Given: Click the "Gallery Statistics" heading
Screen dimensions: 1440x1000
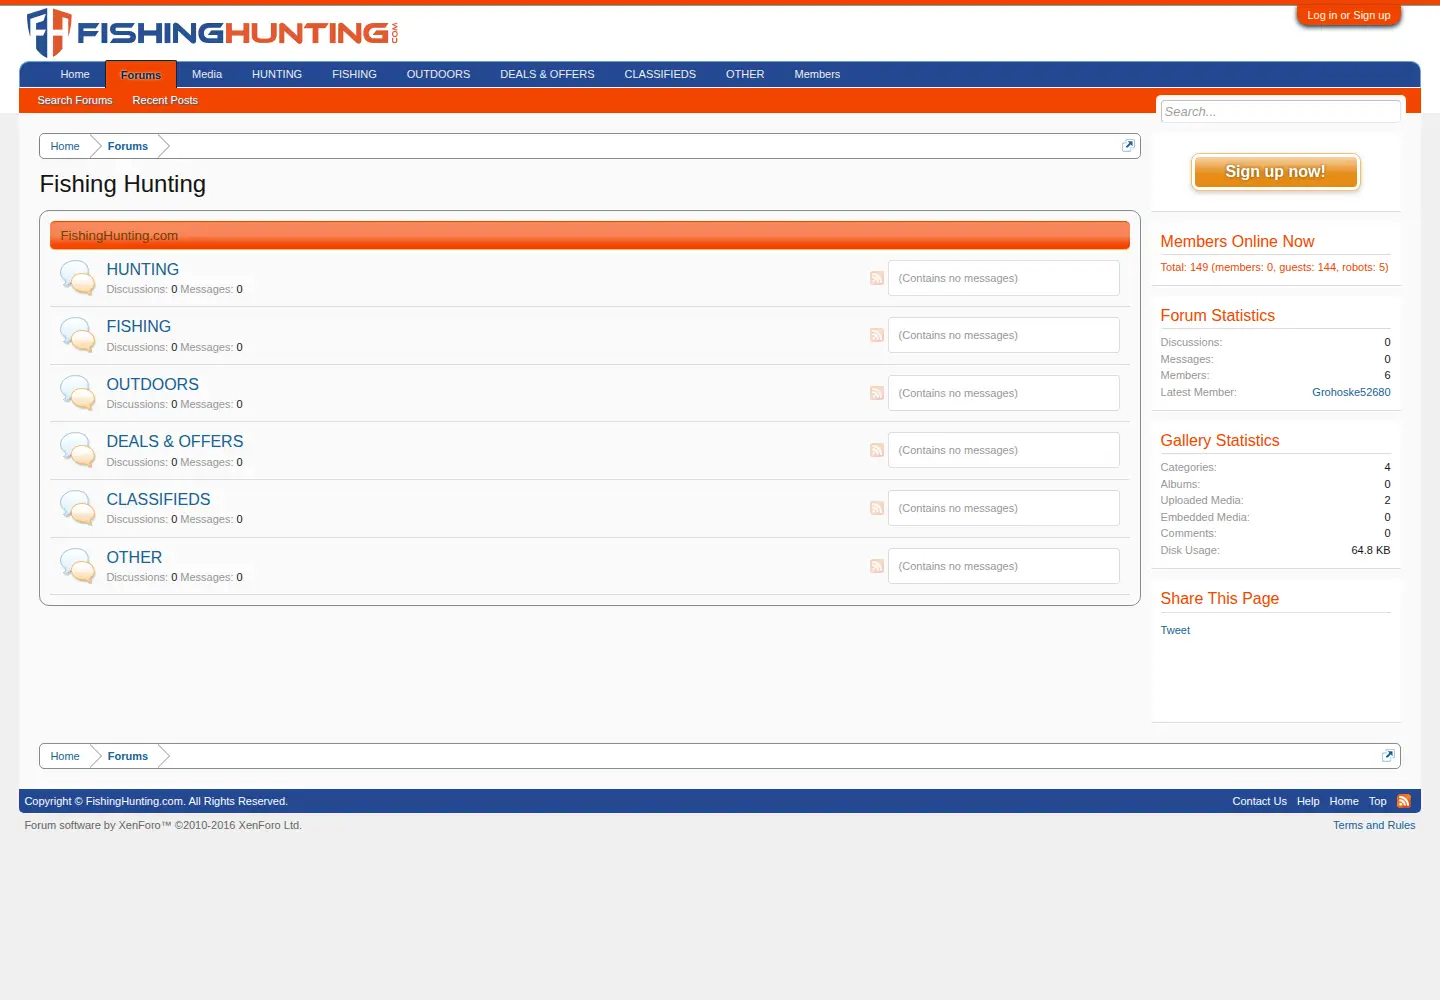Looking at the screenshot, I should pos(1219,440).
